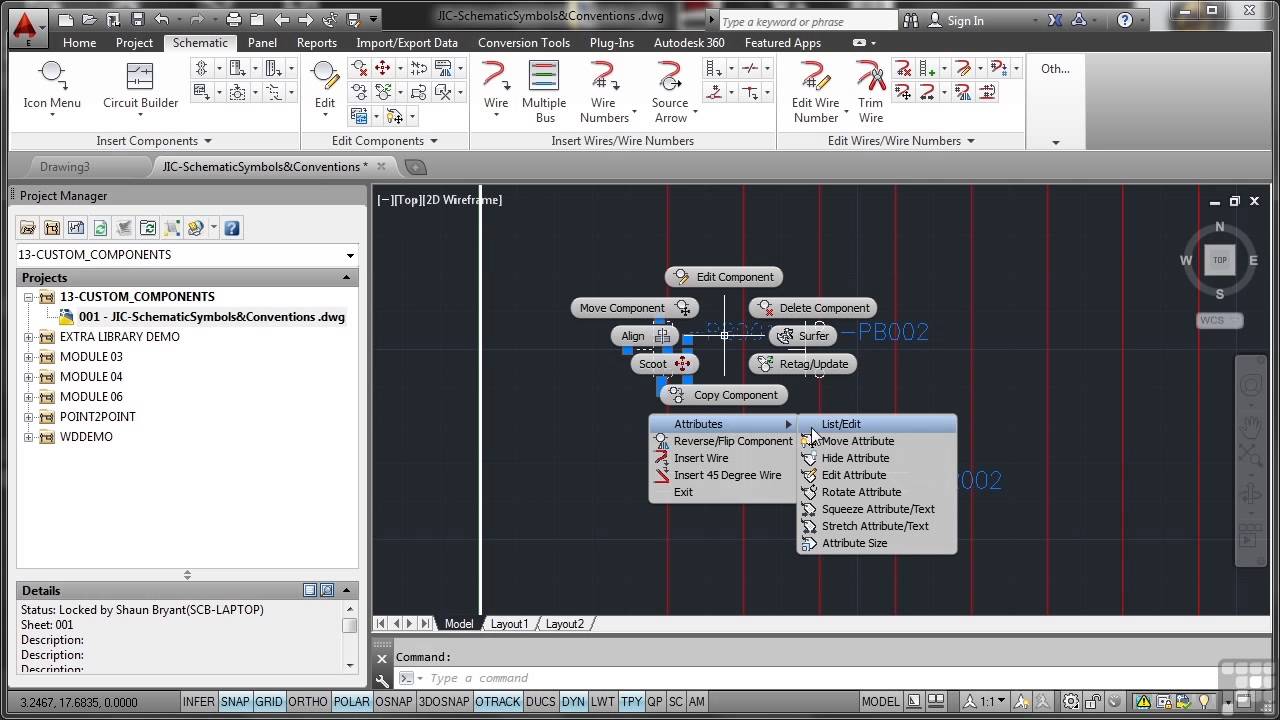Choose Reverse/Flip Component in the context menu
Viewport: 1280px width, 720px height.
722,441
